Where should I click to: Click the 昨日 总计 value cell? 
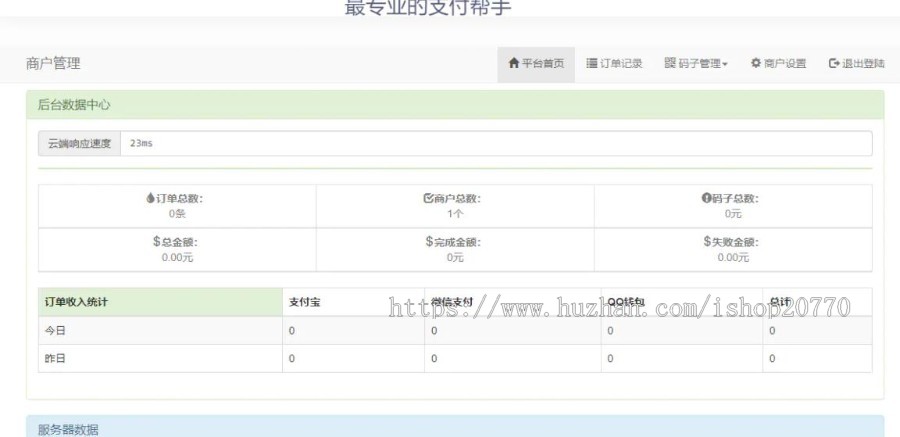817,358
